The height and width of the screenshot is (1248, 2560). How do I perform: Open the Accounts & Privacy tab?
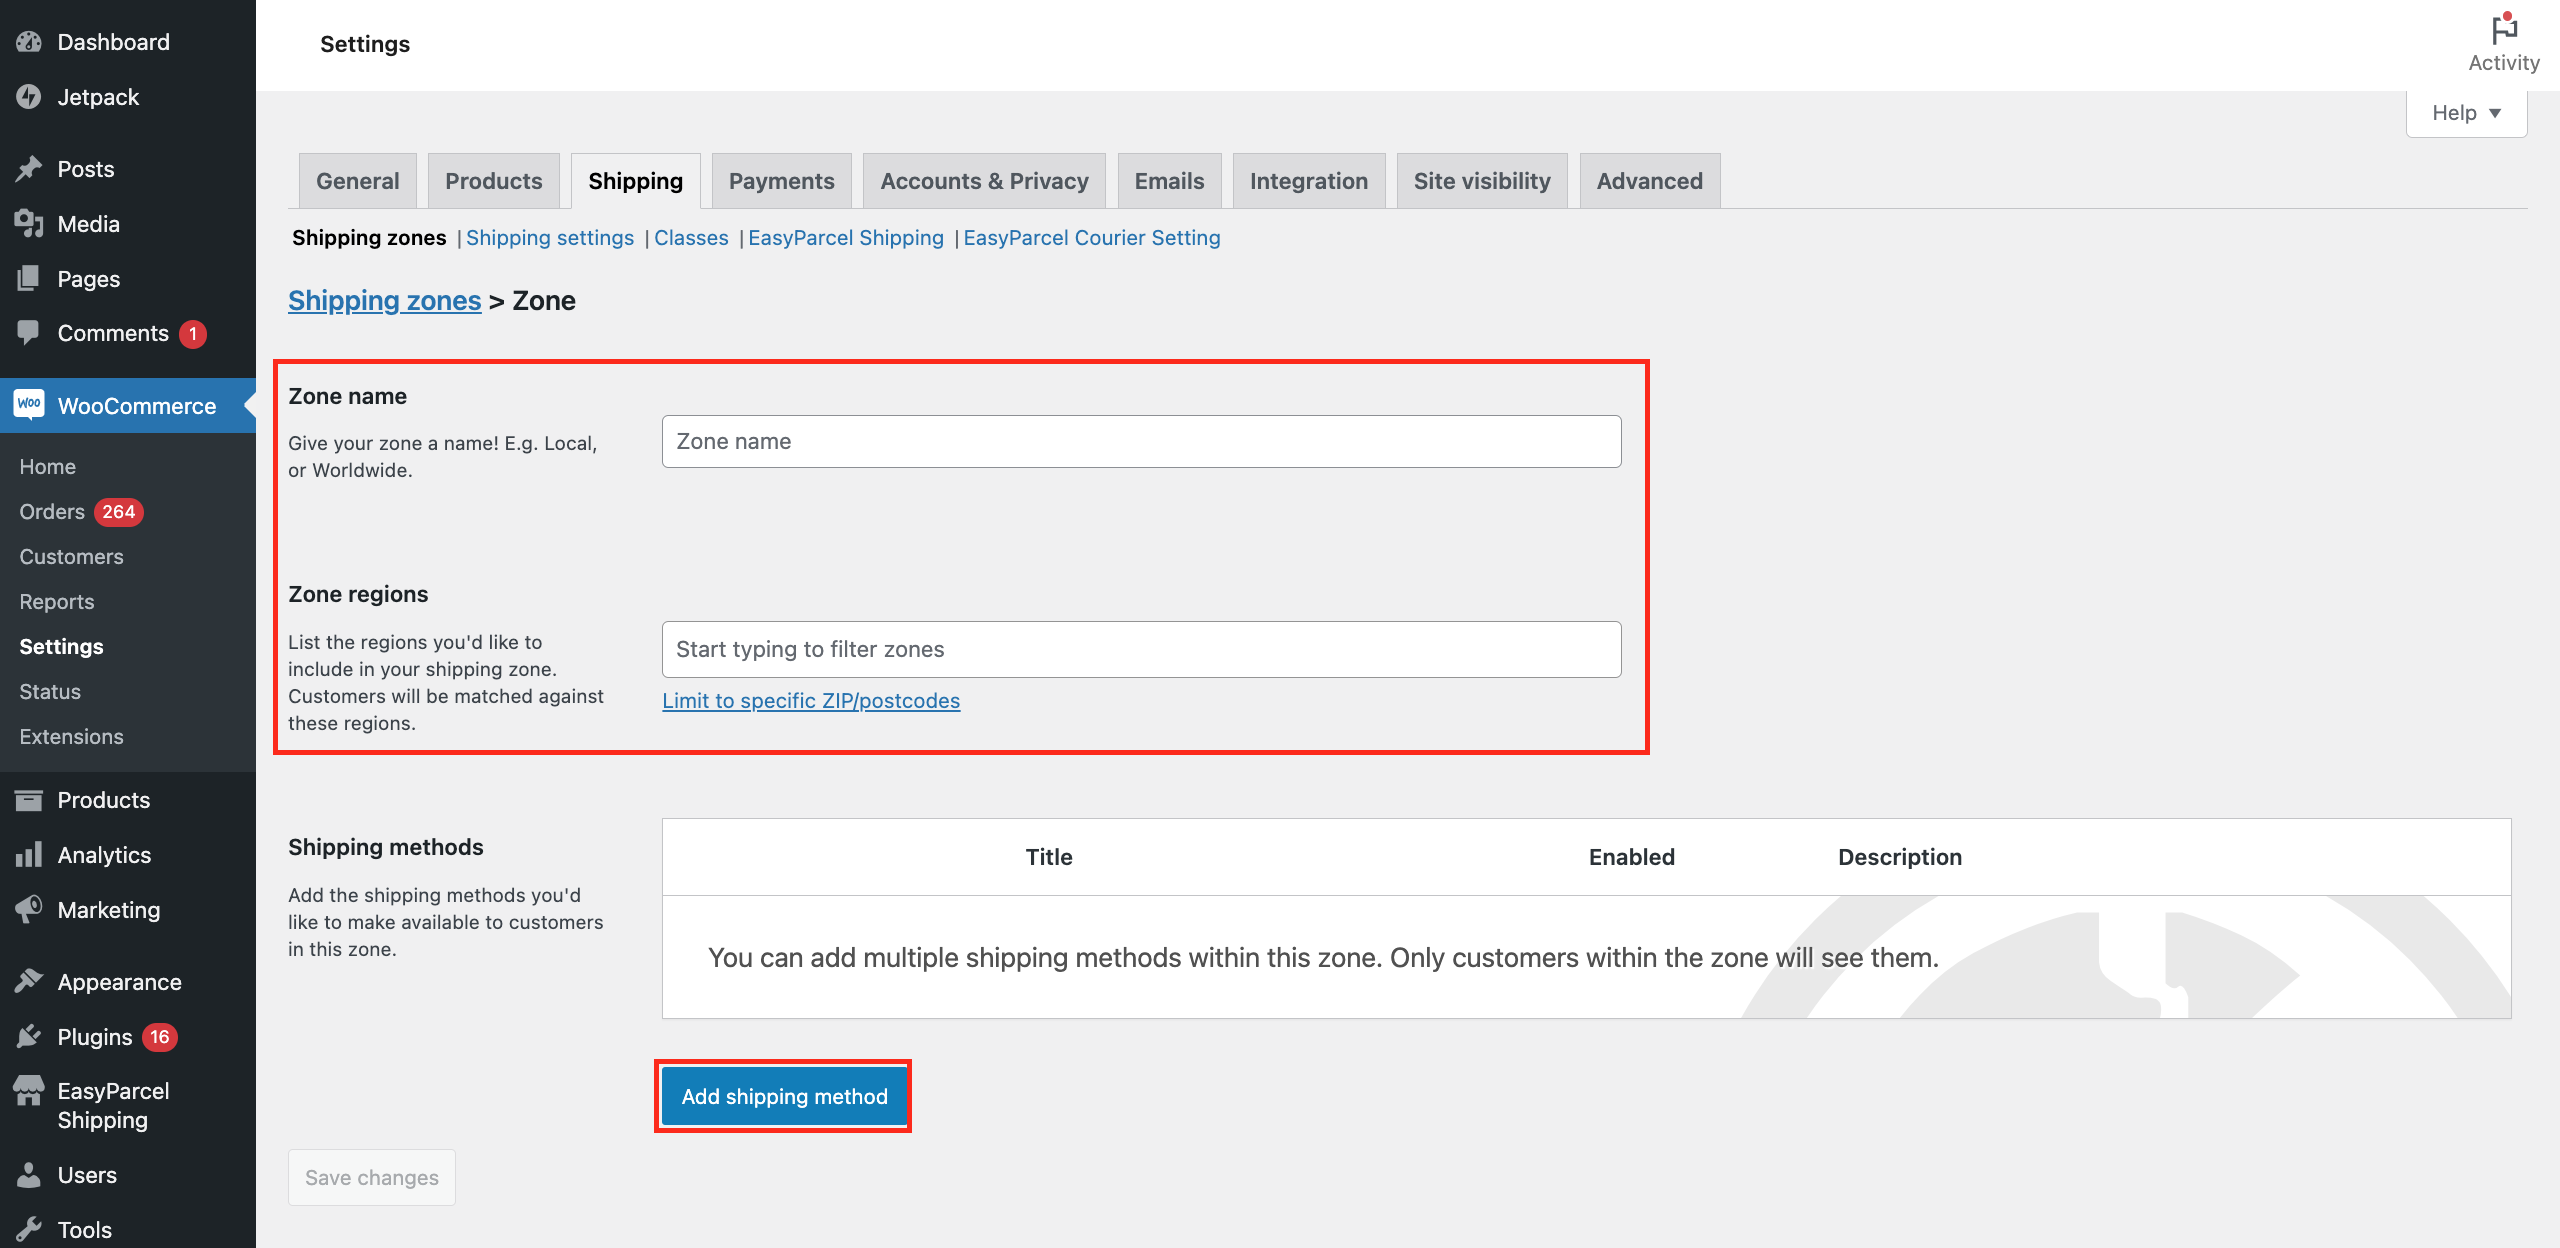pyautogui.click(x=984, y=181)
